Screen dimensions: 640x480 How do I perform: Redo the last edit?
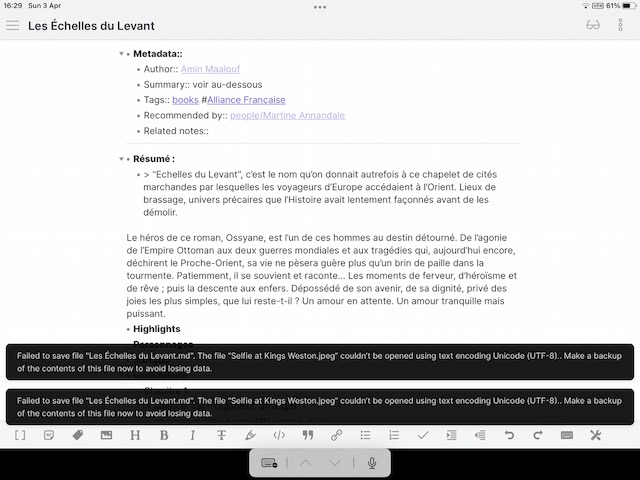tap(538, 435)
